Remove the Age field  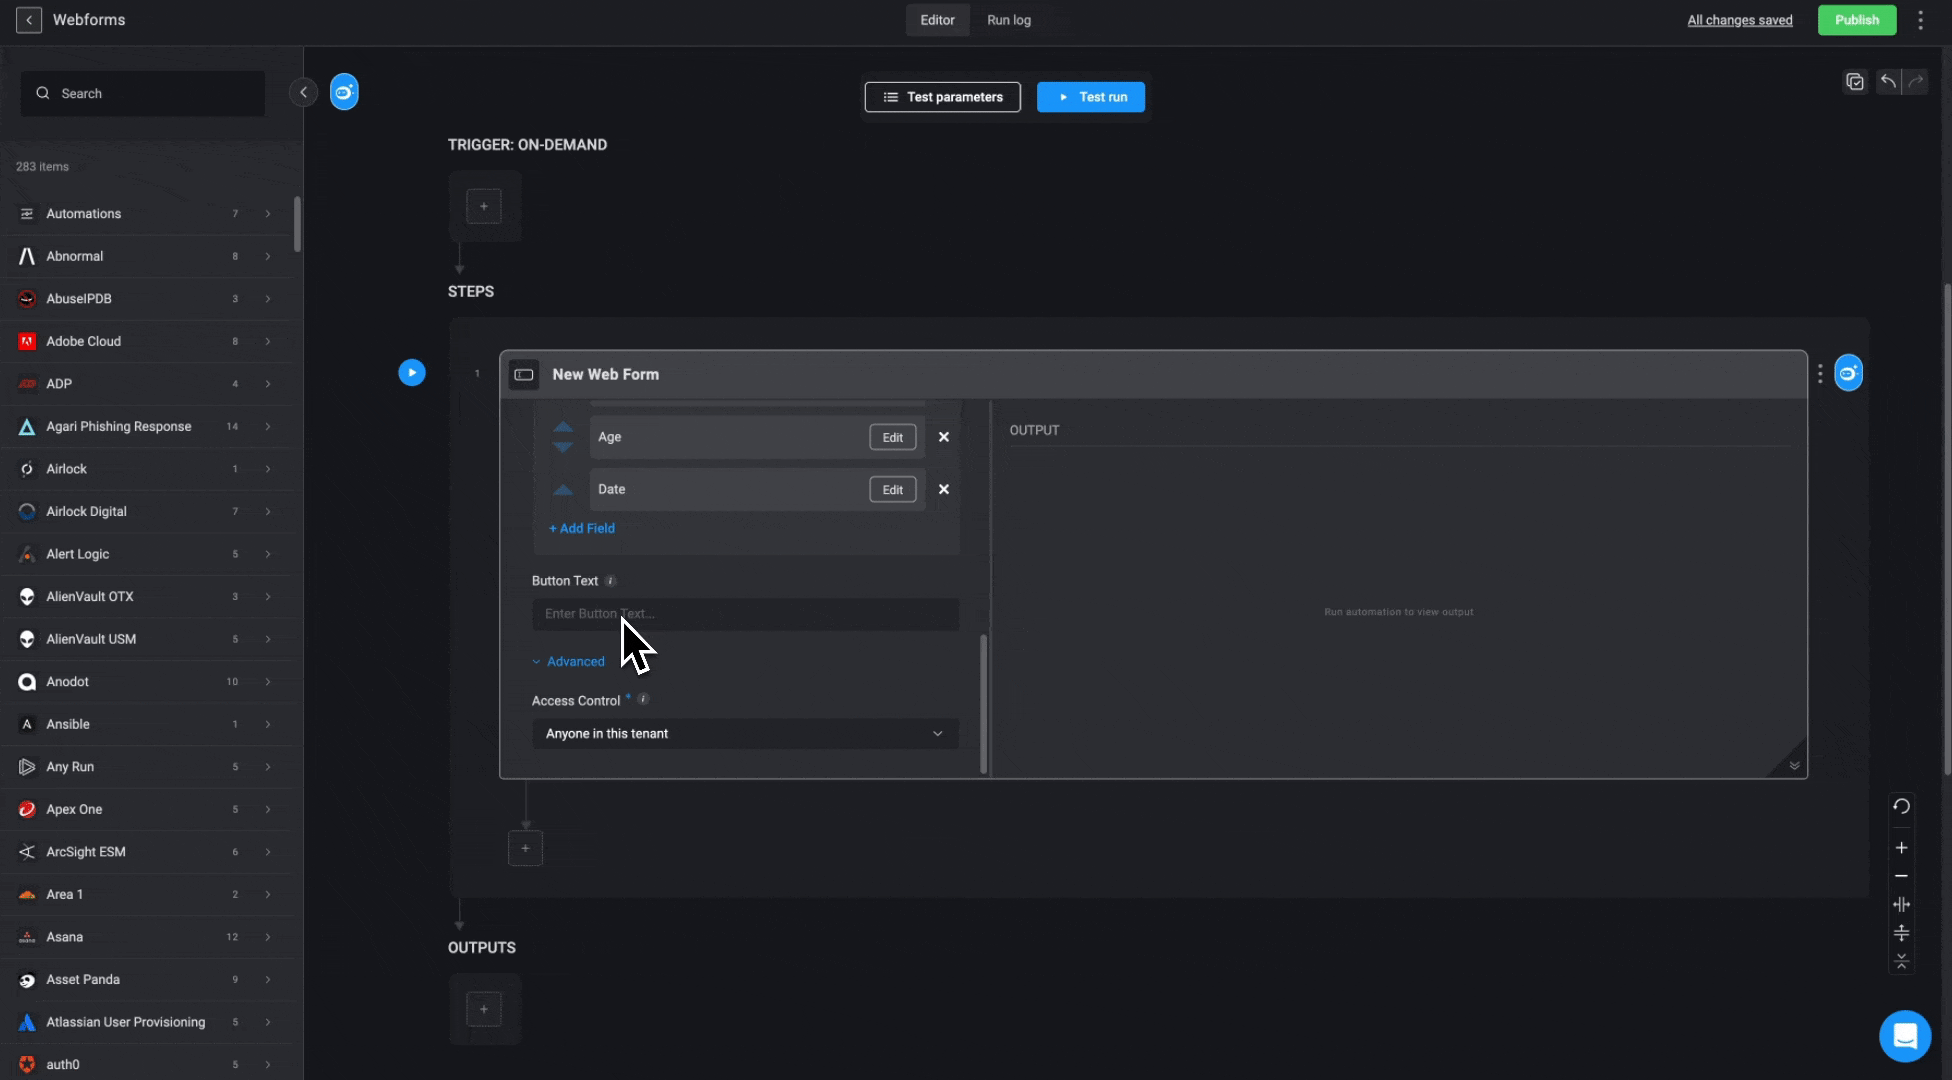(944, 436)
